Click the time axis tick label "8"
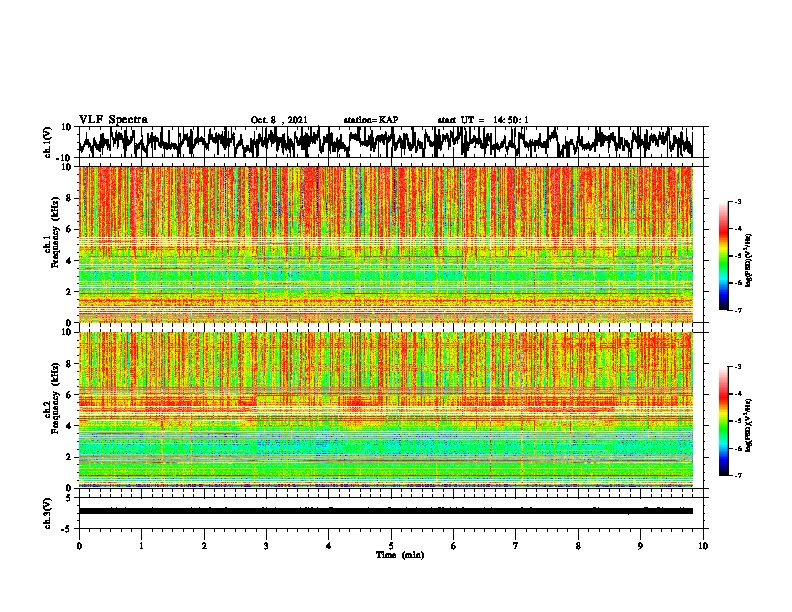Viewport: 792px width, 612px height. click(578, 546)
